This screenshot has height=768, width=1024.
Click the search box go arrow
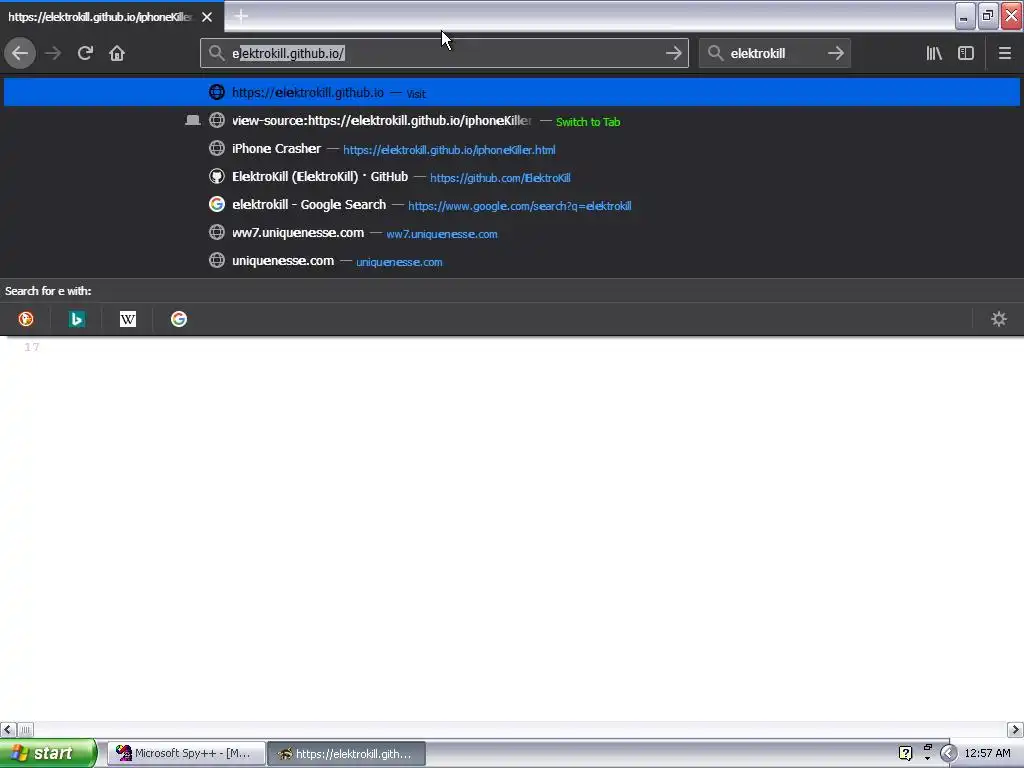tap(835, 53)
